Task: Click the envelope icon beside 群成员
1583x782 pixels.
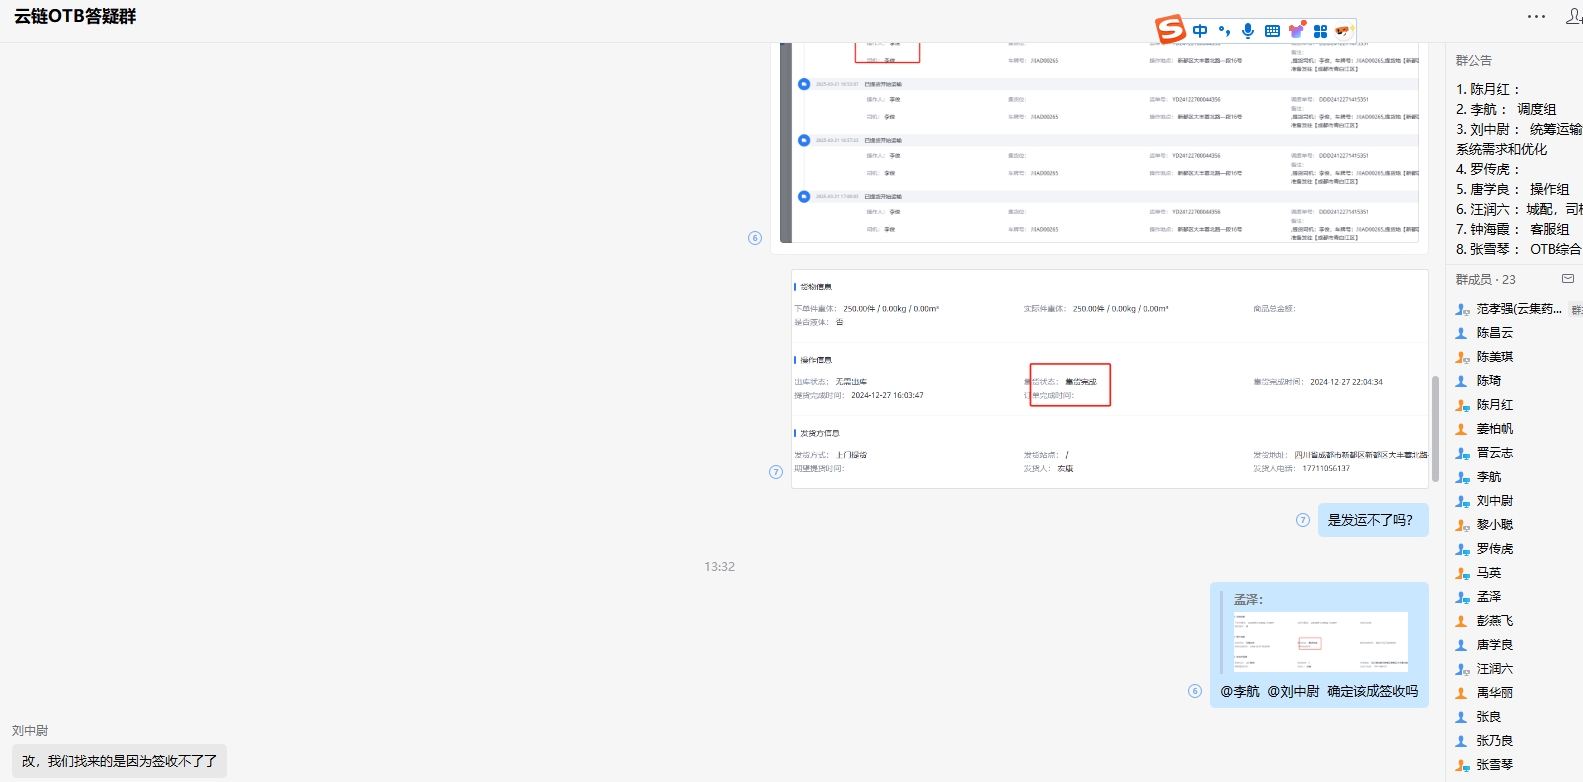Action: point(1568,279)
